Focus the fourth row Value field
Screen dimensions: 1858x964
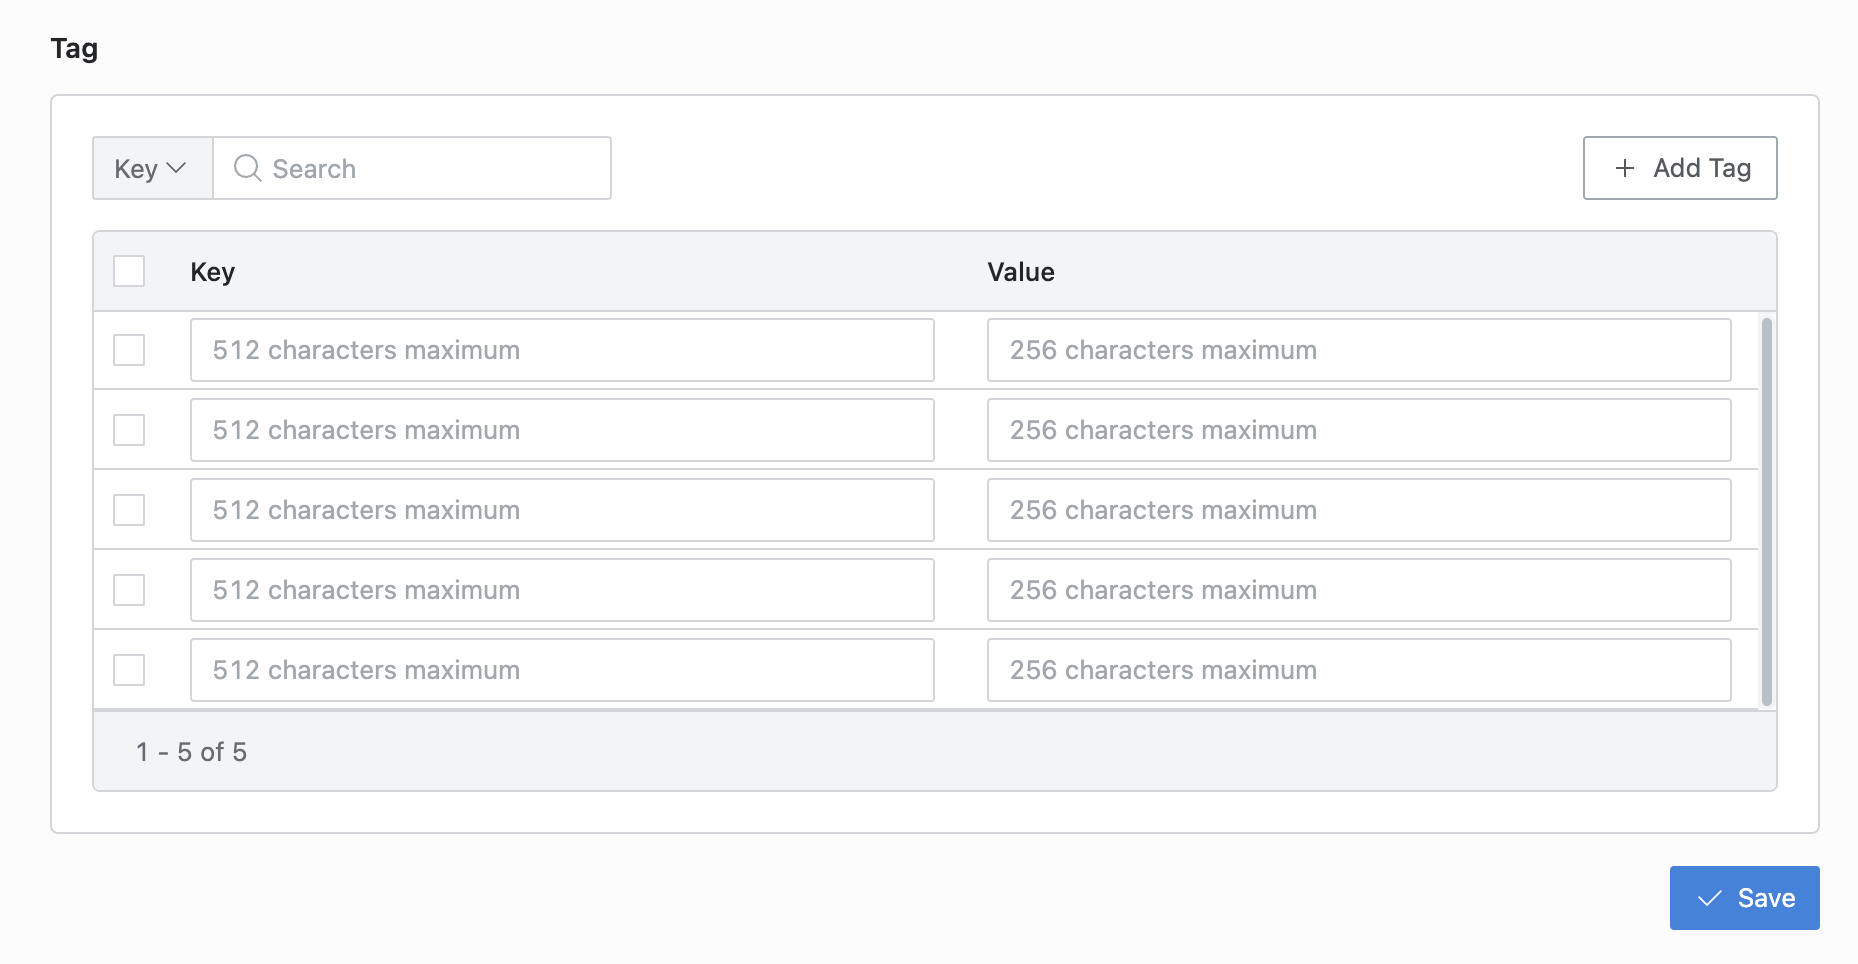(1359, 590)
